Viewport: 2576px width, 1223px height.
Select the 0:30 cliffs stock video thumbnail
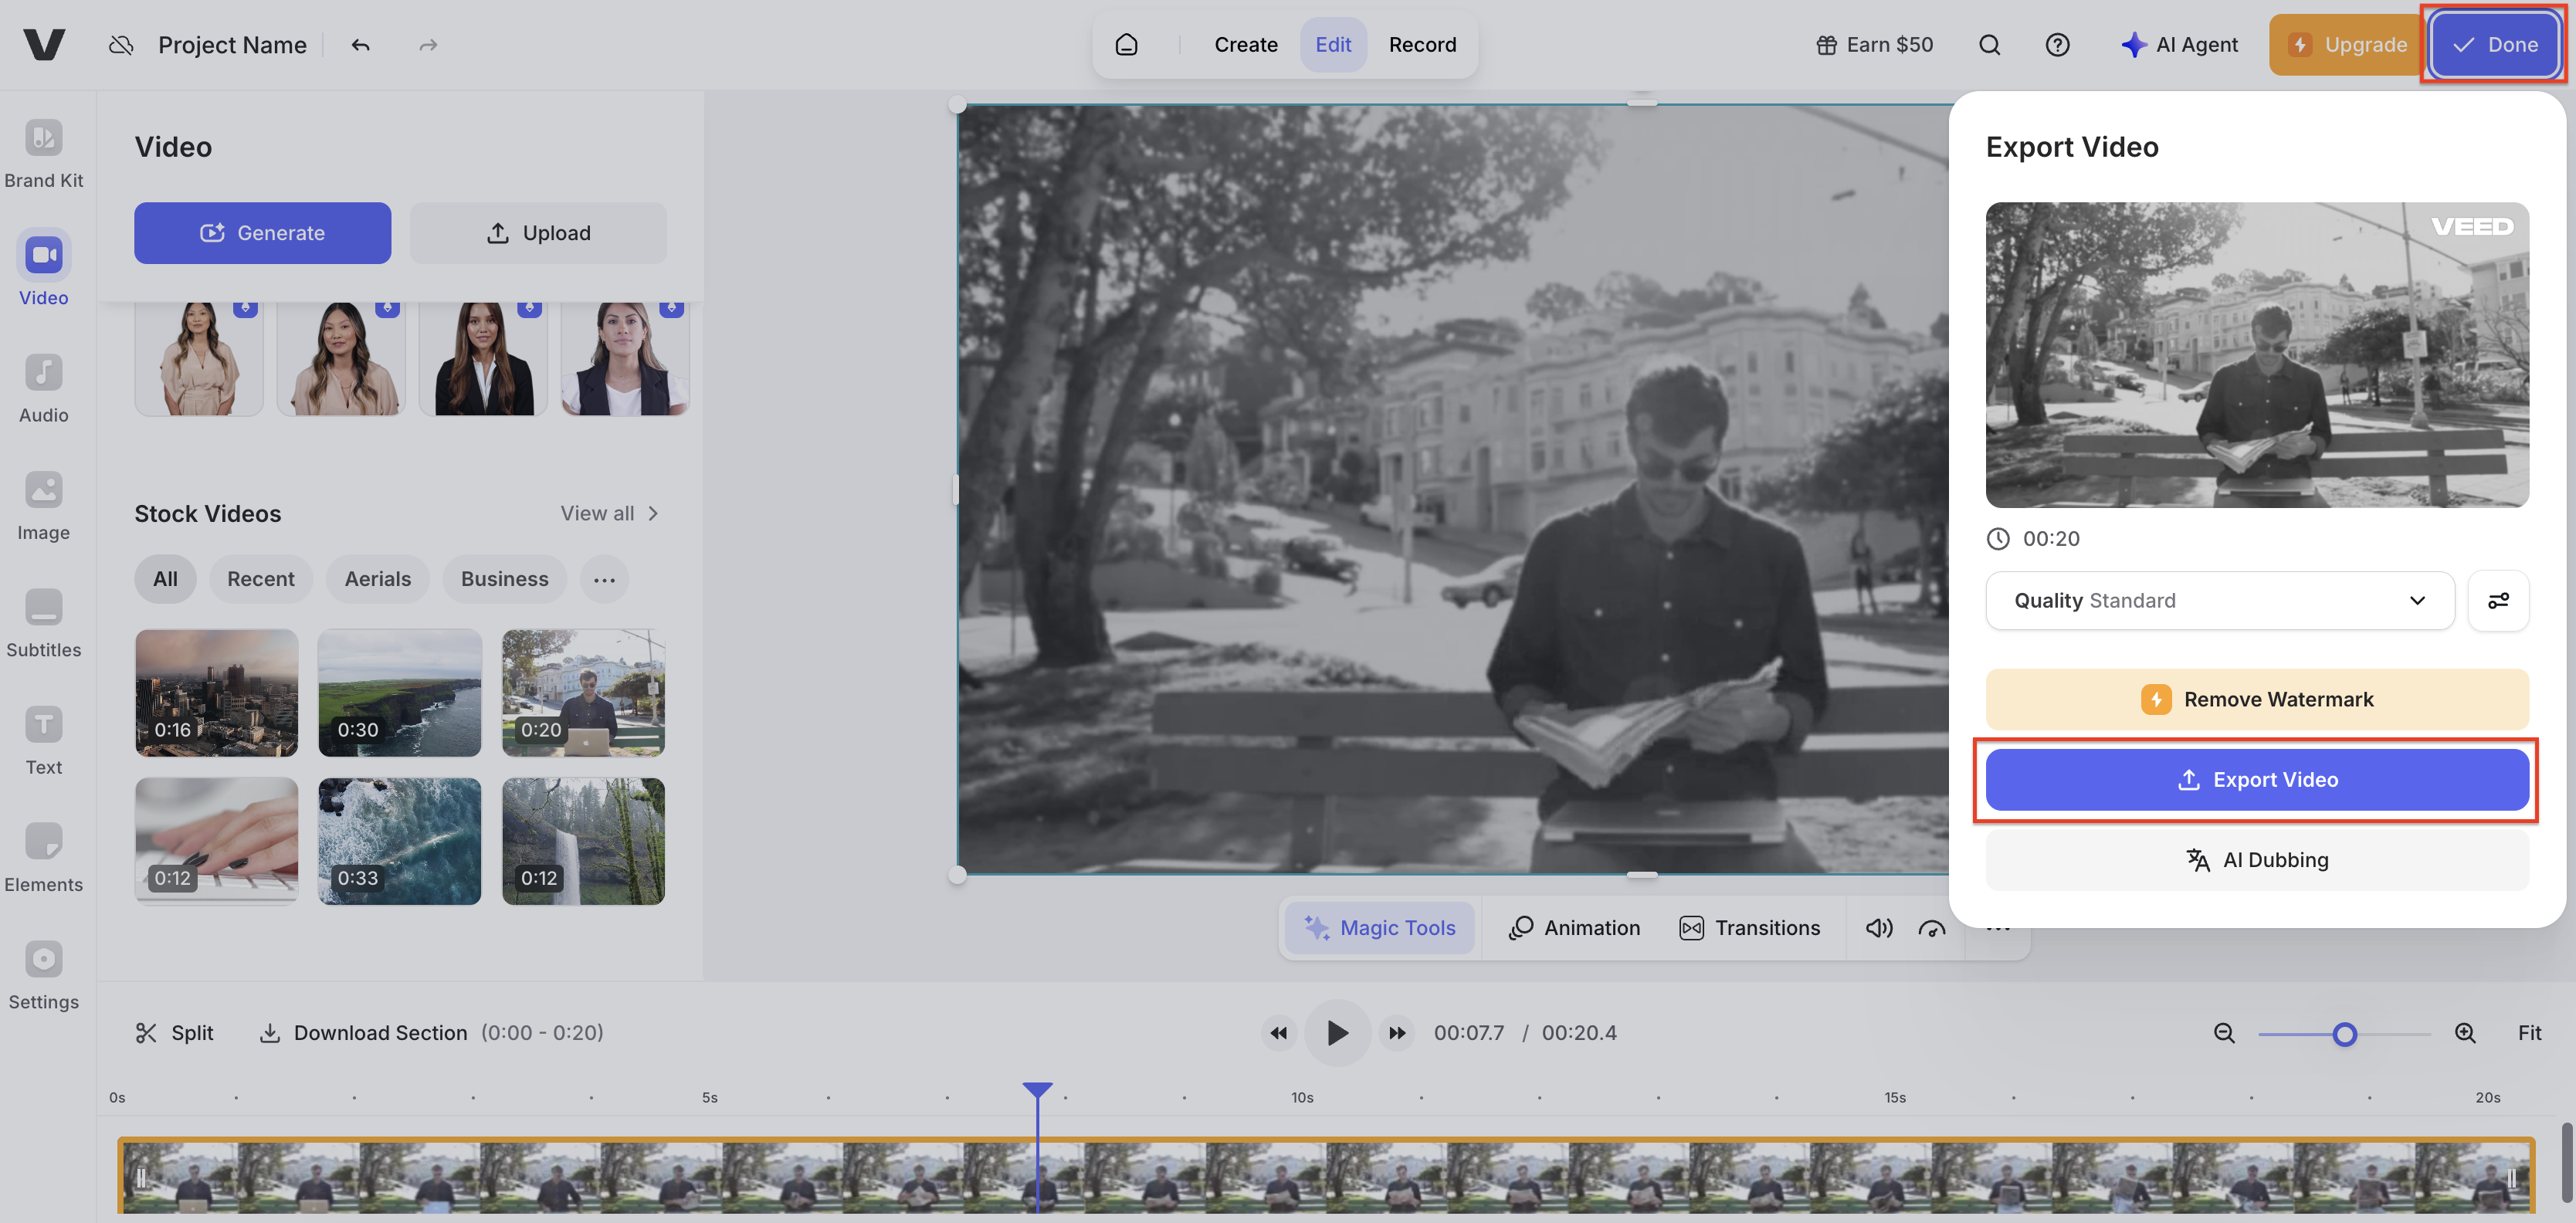(399, 692)
